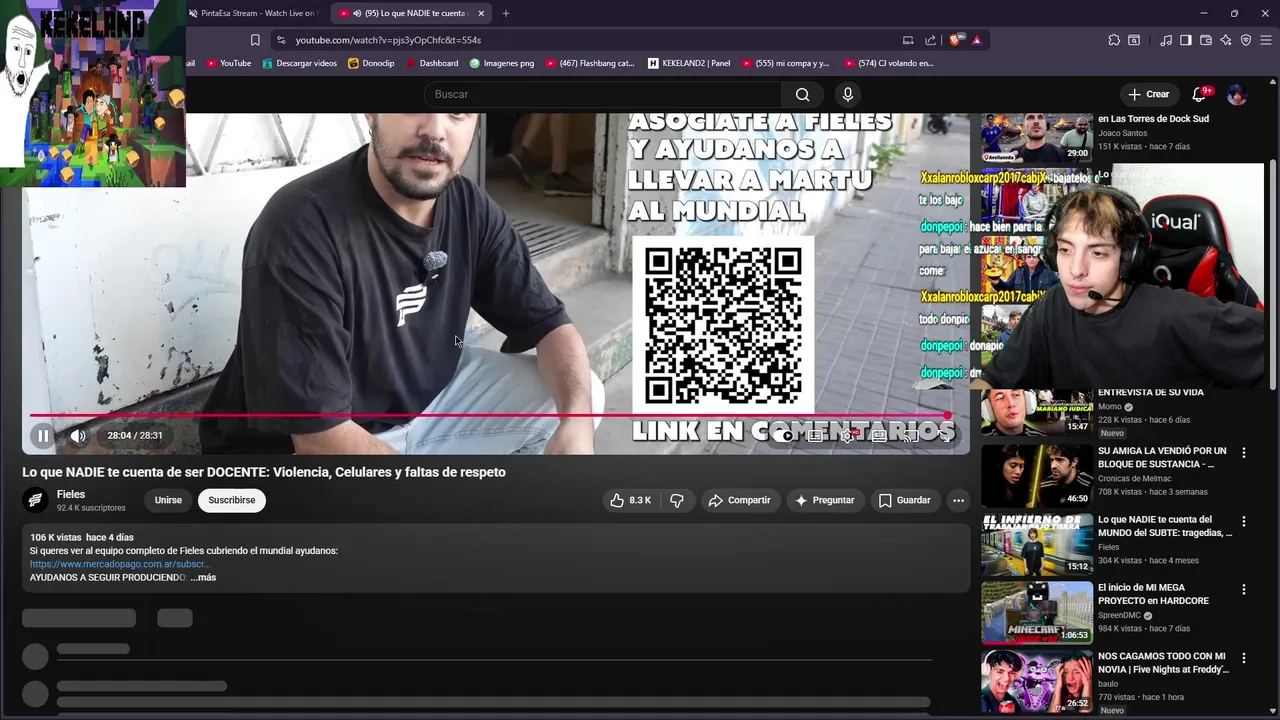
Task: Switch to PintaEsa Stream browser tab
Action: (x=257, y=13)
